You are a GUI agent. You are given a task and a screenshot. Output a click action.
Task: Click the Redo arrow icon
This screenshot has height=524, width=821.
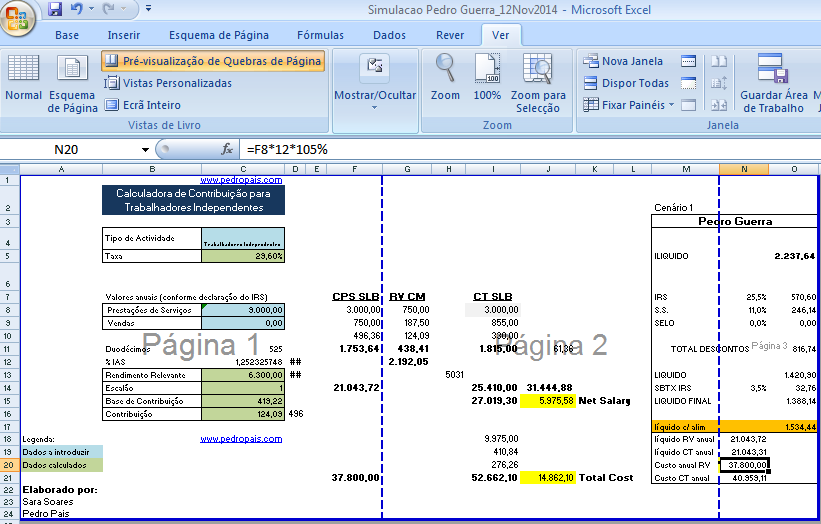(x=108, y=8)
